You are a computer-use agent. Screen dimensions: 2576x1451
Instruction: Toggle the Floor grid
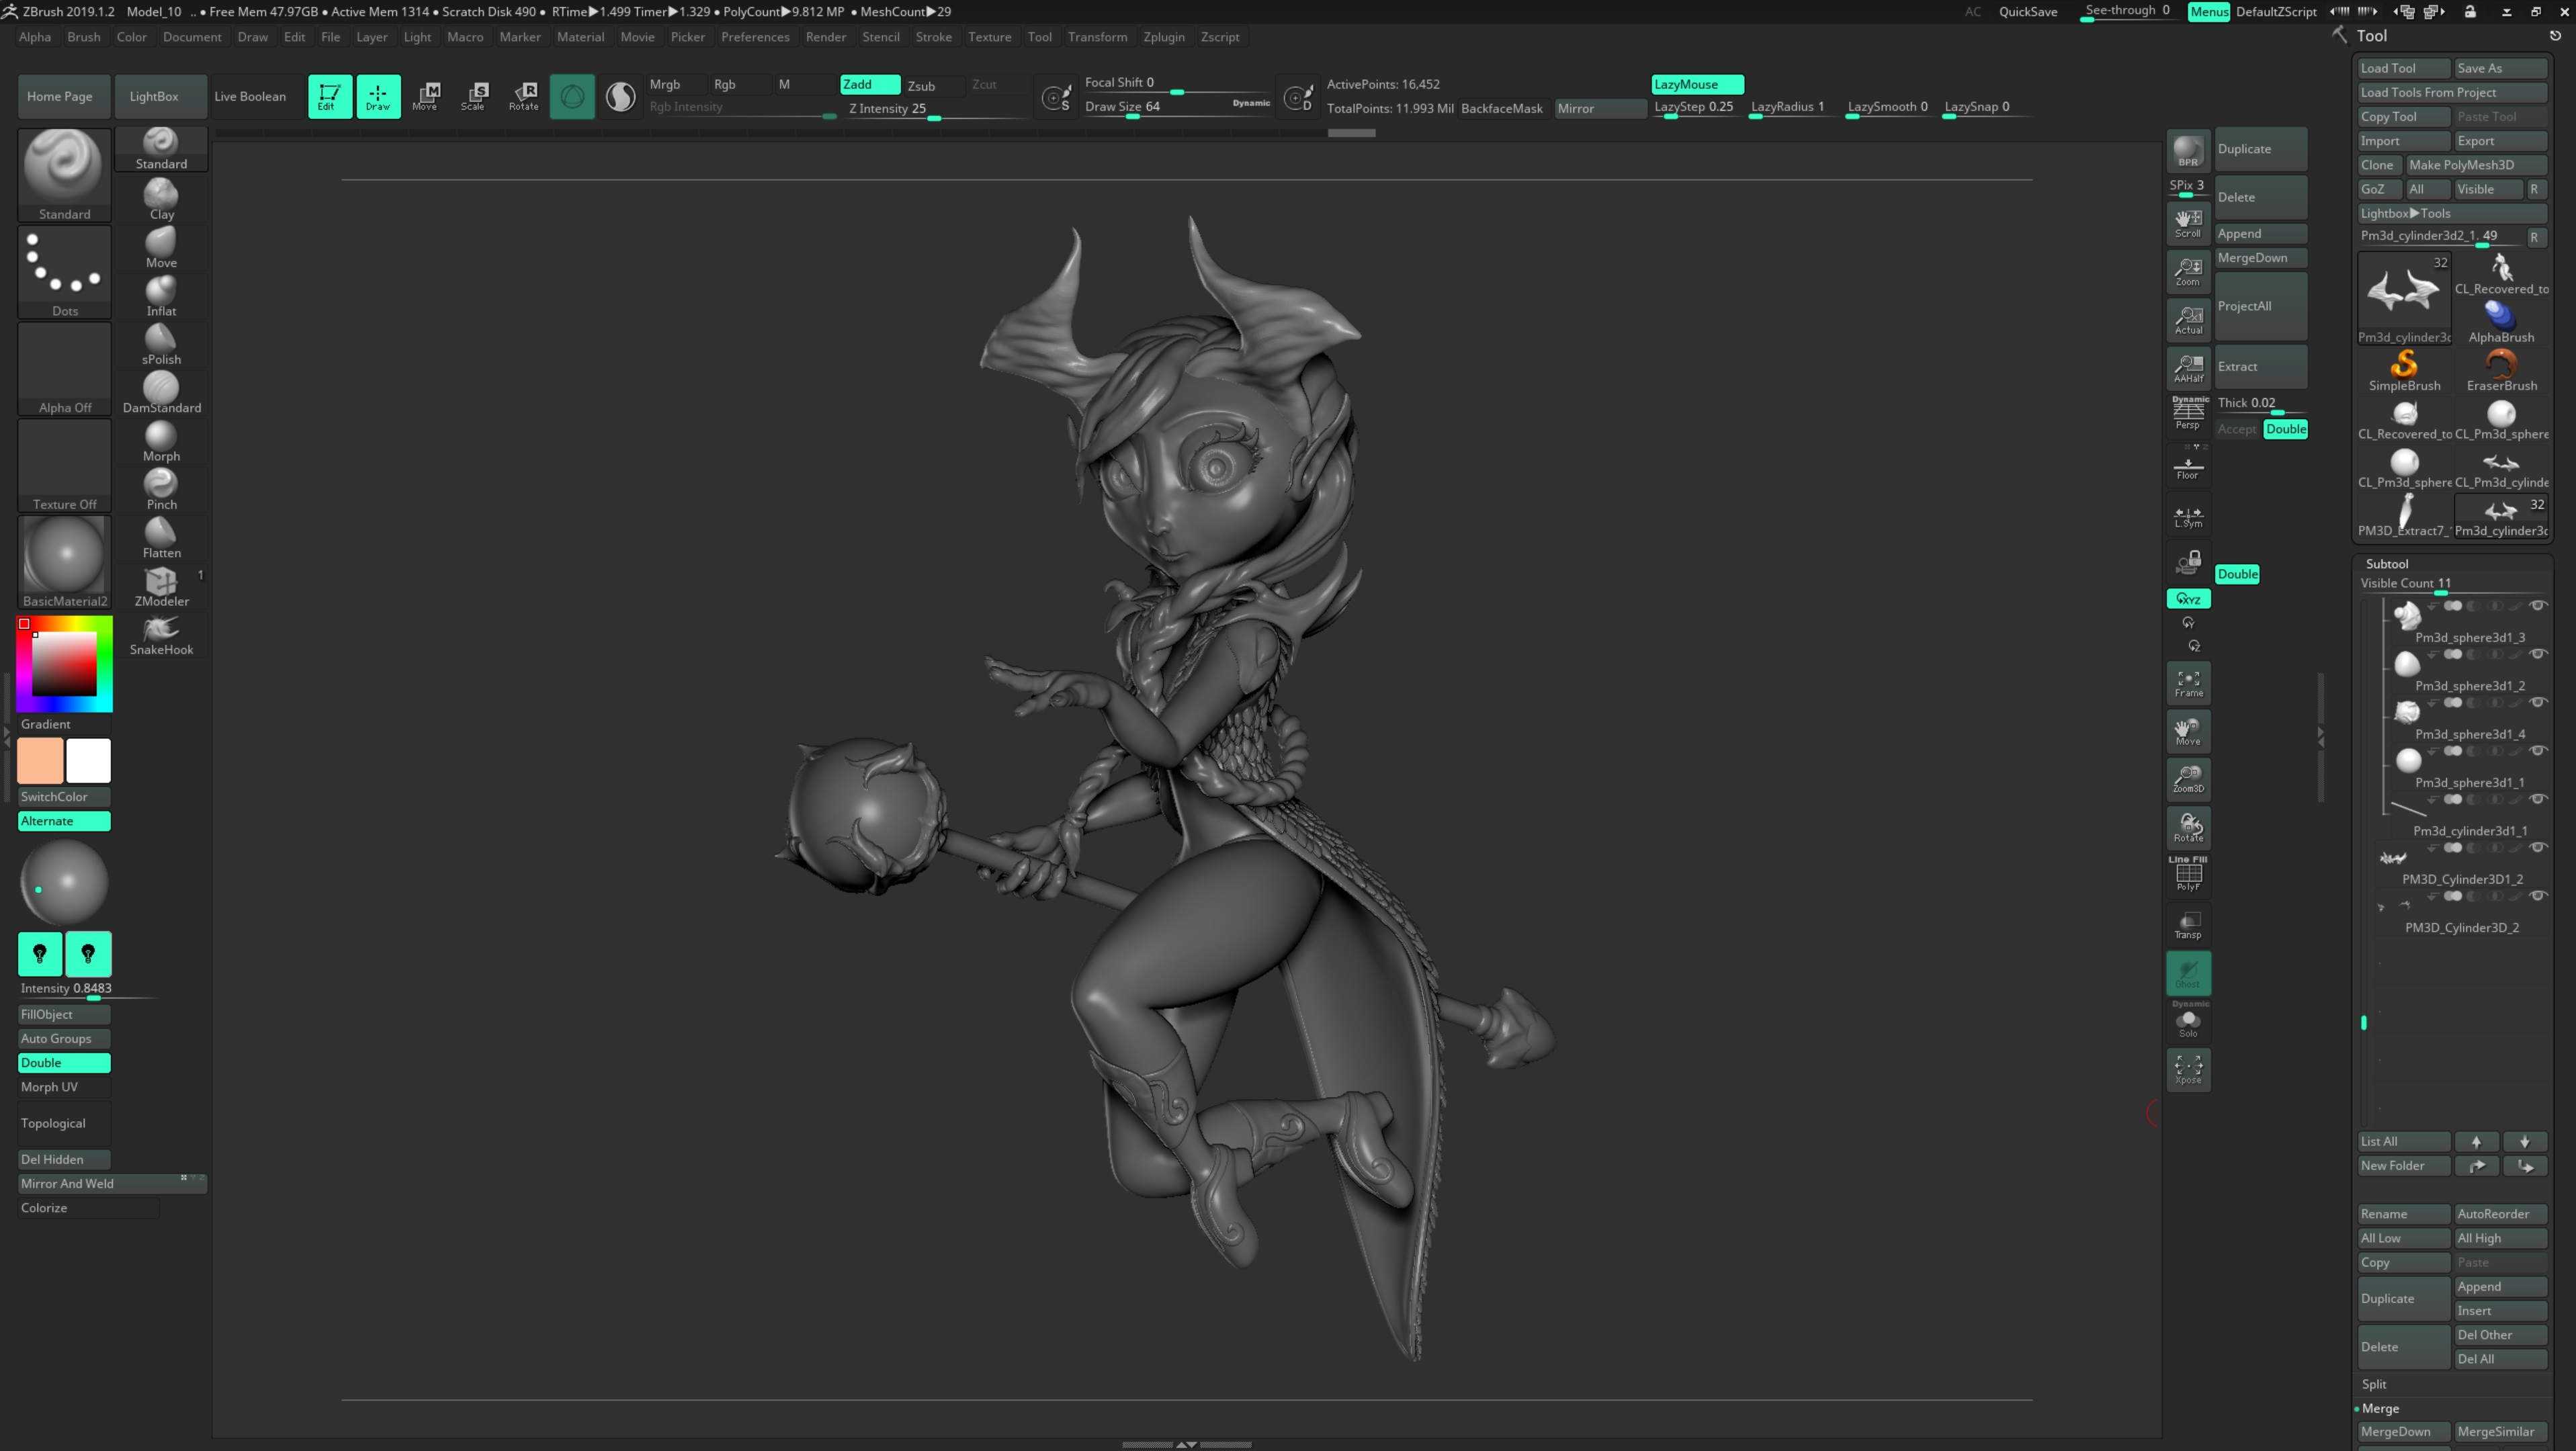click(x=2188, y=466)
